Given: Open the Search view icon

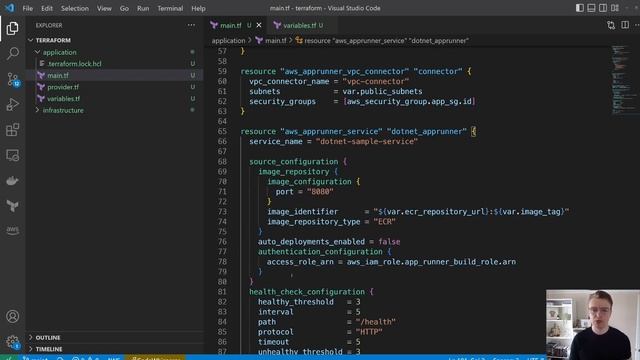Looking at the screenshot, I should click(x=12, y=53).
